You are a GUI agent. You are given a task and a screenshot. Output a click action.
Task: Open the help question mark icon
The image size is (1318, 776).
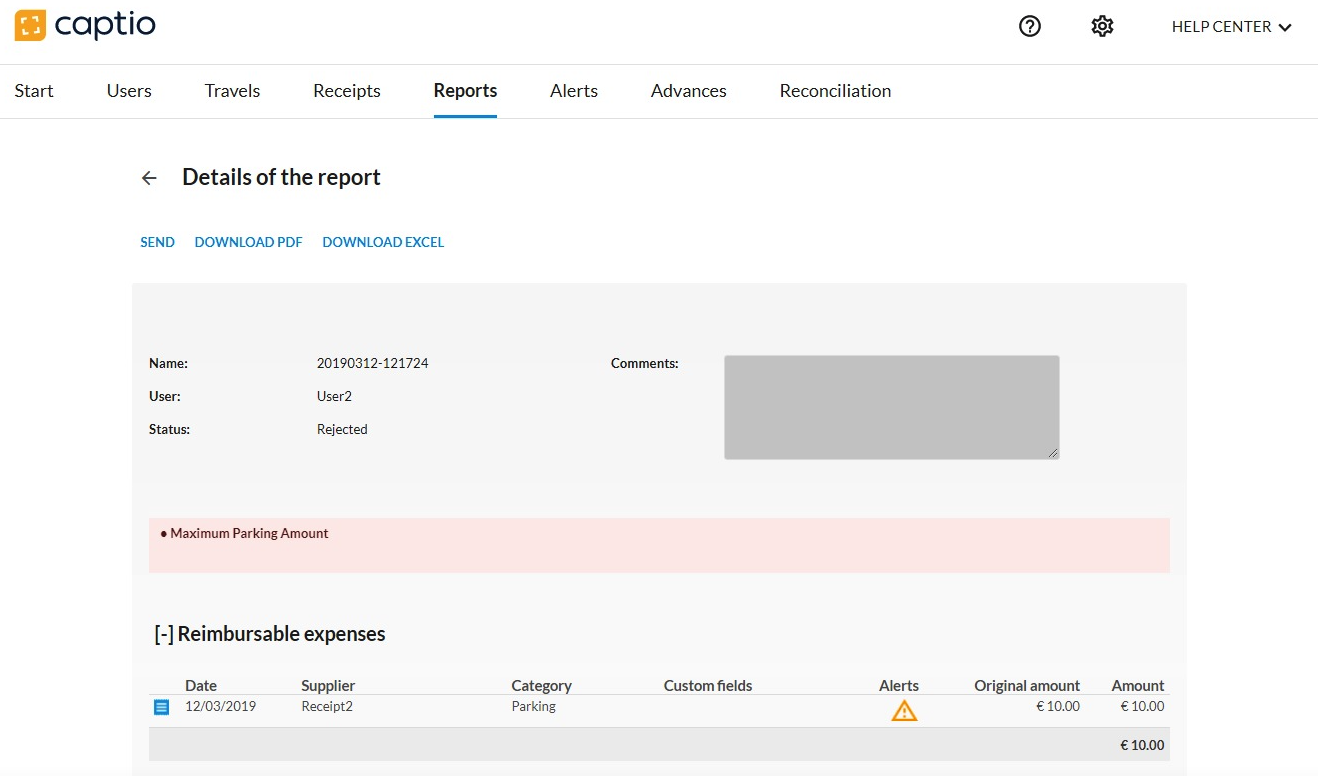[1029, 27]
